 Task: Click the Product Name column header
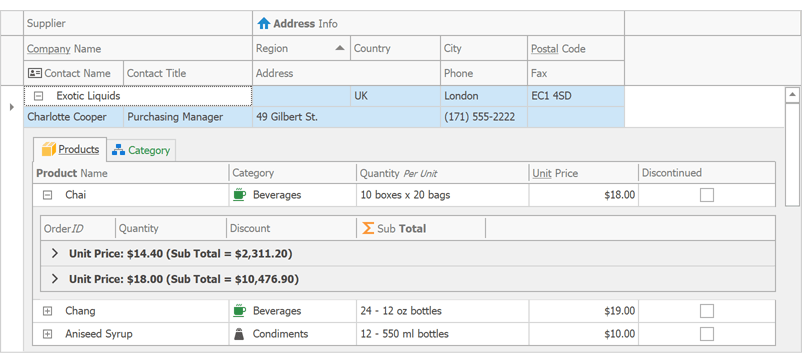(131, 173)
